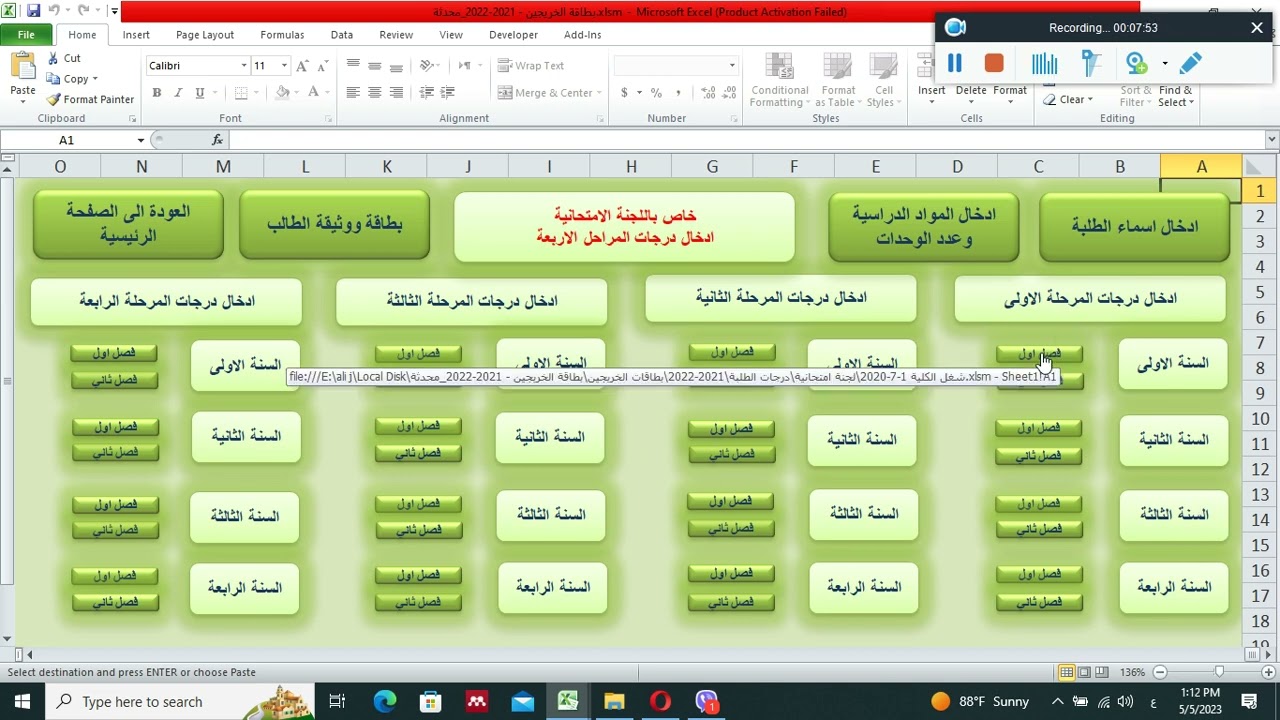Pause recording in recorder toolbar
The image size is (1280, 720).
tap(954, 63)
